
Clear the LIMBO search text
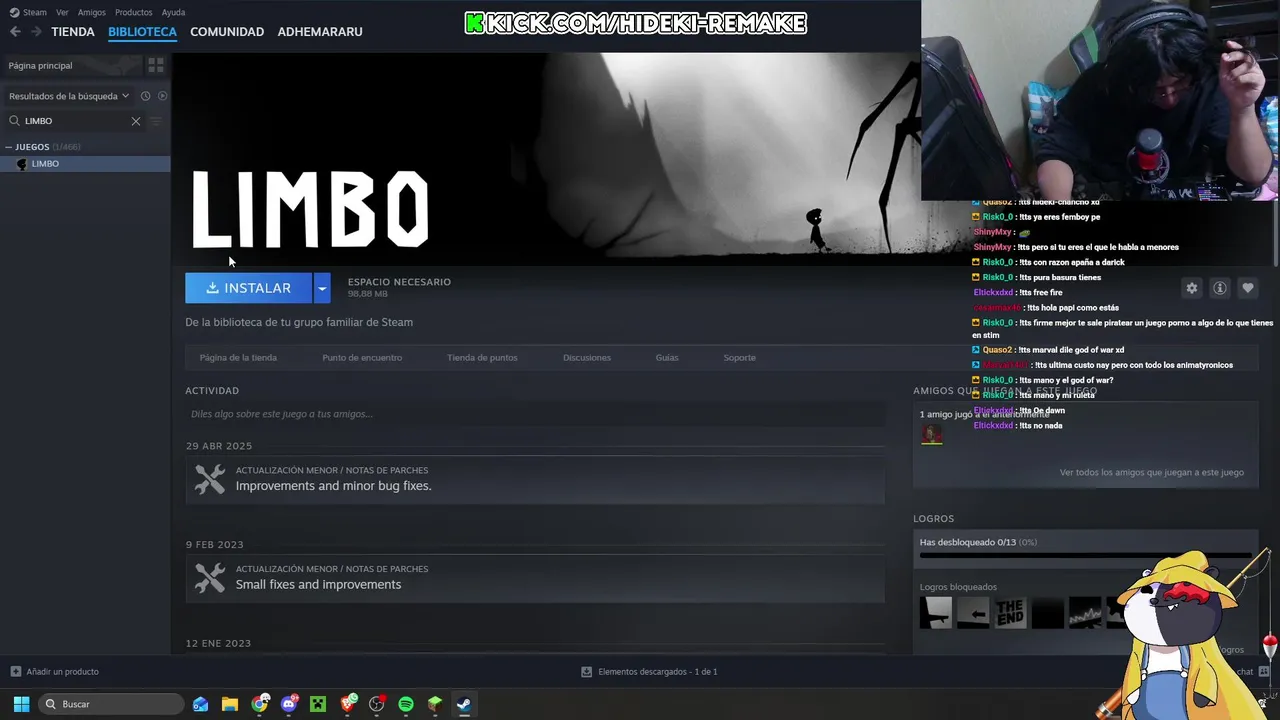click(136, 121)
